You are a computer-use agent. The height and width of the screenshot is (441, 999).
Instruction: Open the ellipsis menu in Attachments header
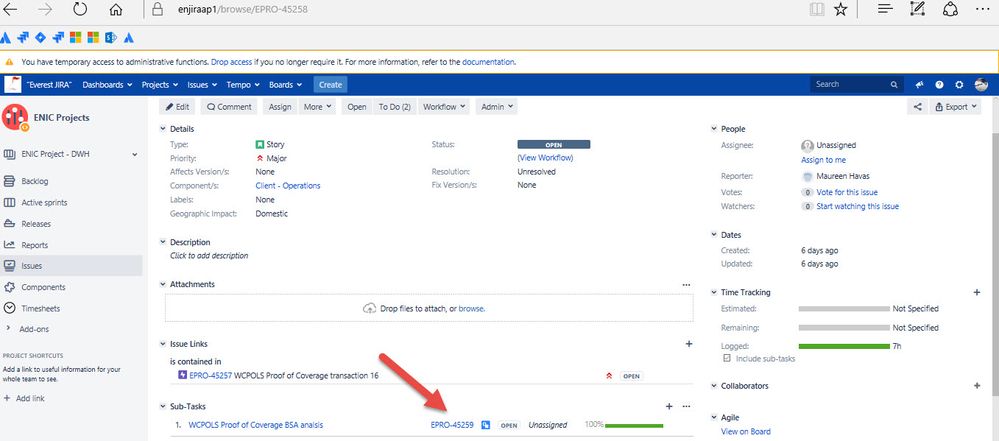pos(686,285)
